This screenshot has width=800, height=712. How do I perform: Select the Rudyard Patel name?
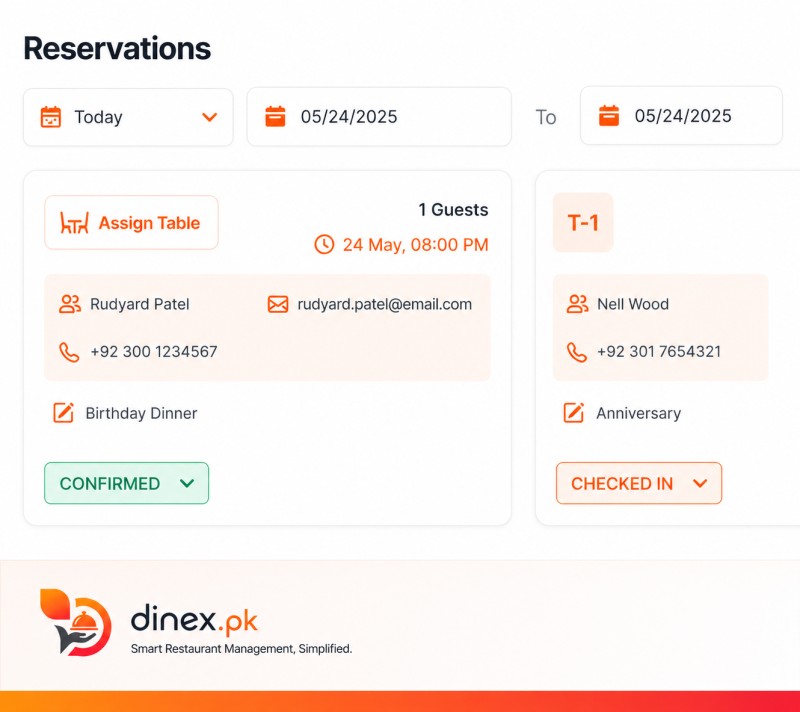coord(140,304)
